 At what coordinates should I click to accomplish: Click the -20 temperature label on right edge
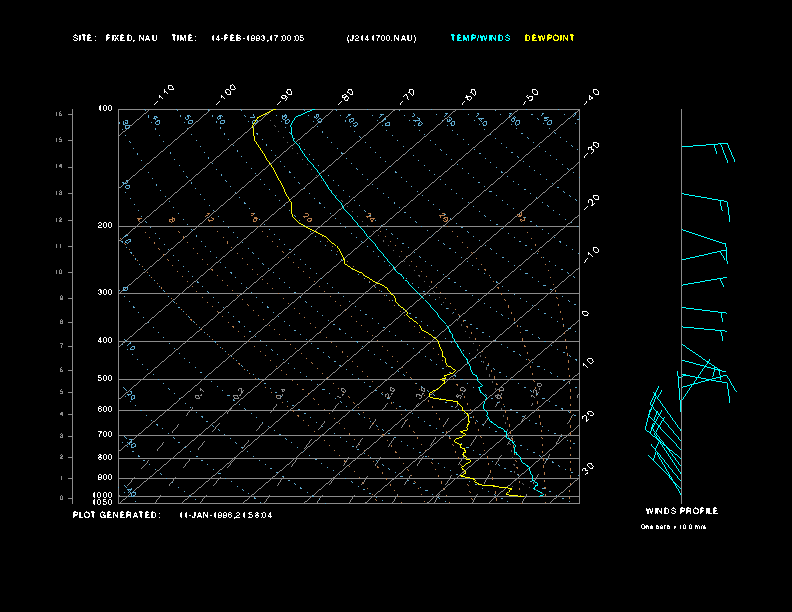[x=591, y=202]
